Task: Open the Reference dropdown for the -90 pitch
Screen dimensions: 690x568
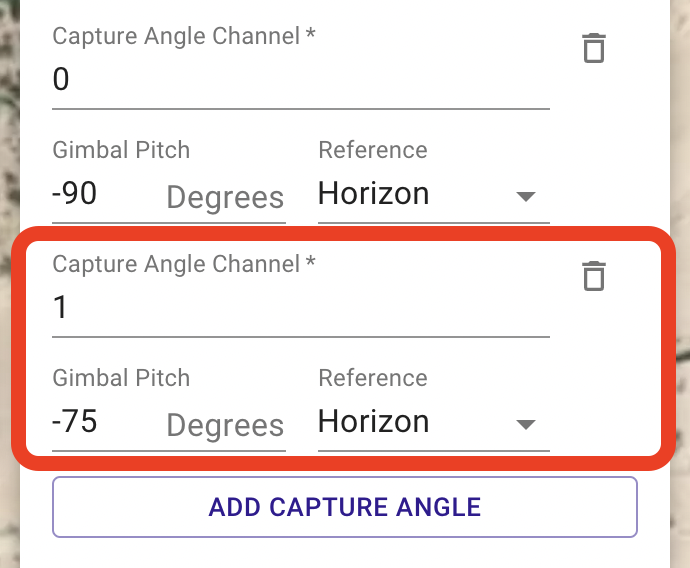Action: [433, 194]
